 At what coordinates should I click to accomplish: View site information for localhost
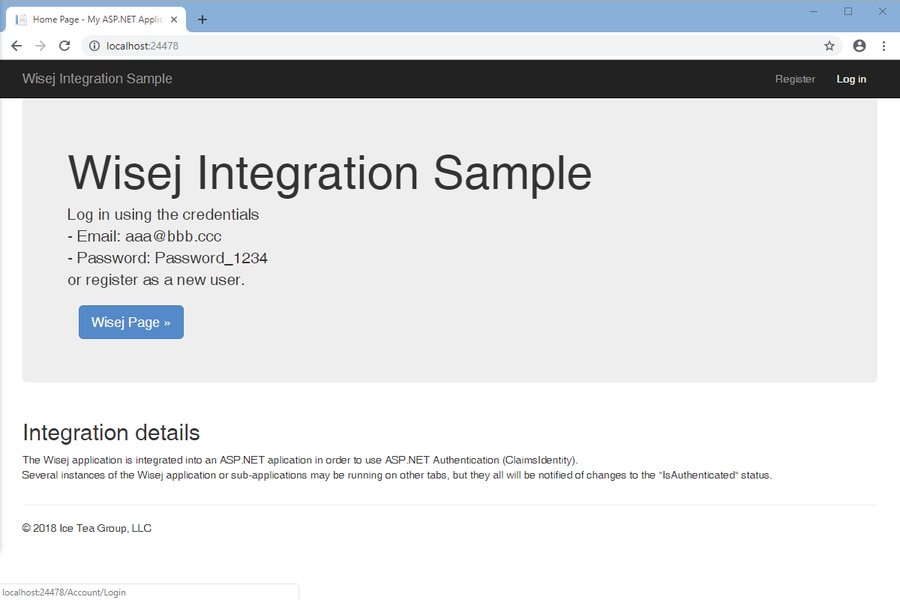[x=93, y=46]
